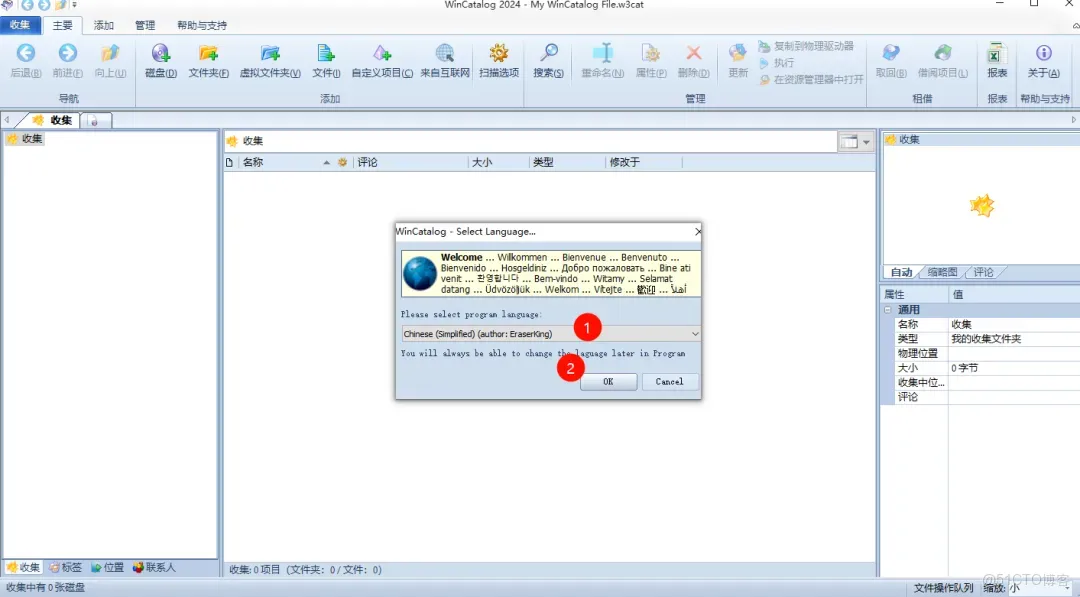Viewport: 1080px width, 597px height.
Task: Switch to 添加 ribbon tab
Action: [x=104, y=25]
